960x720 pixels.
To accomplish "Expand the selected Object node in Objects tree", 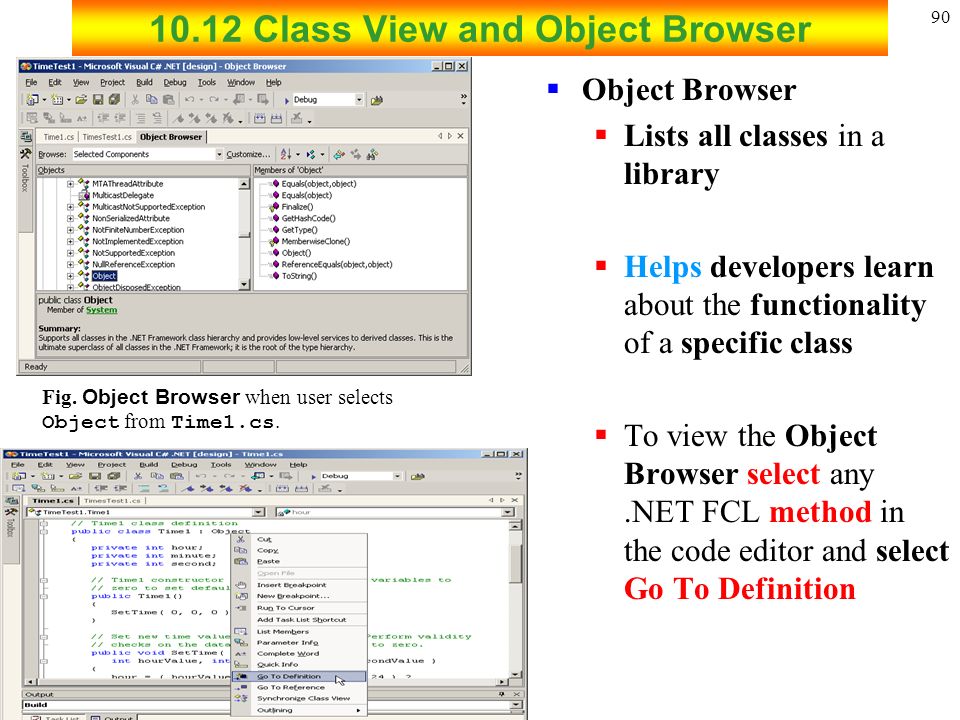I will (70, 276).
